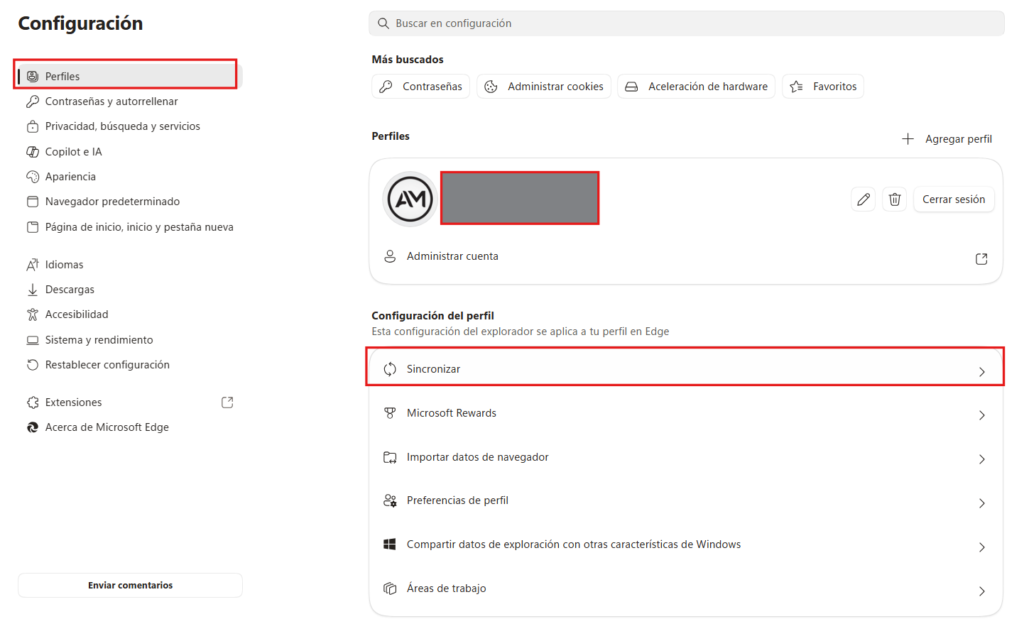Click the Idiomas language icon
Viewport: 1024px width, 619px height.
click(33, 264)
